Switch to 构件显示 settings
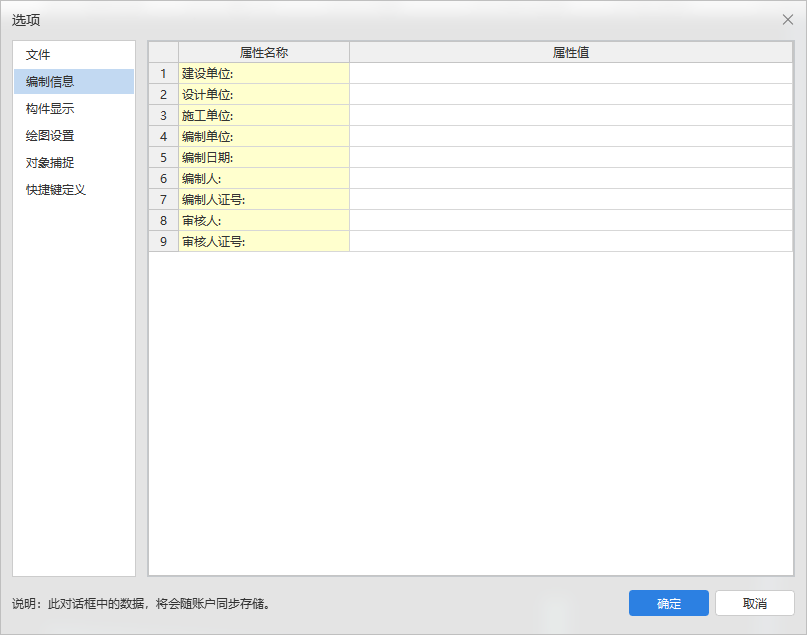 50,109
